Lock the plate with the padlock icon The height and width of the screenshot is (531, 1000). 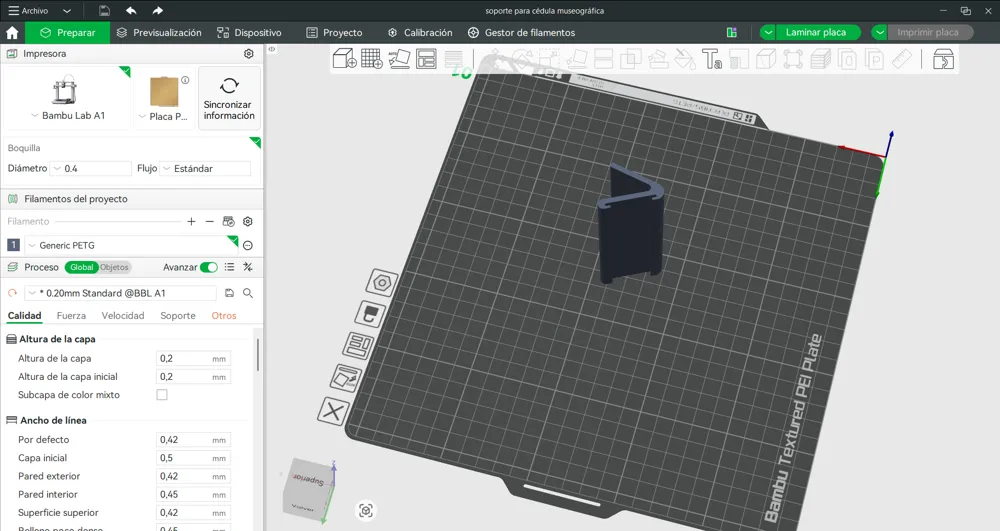[x=371, y=314]
